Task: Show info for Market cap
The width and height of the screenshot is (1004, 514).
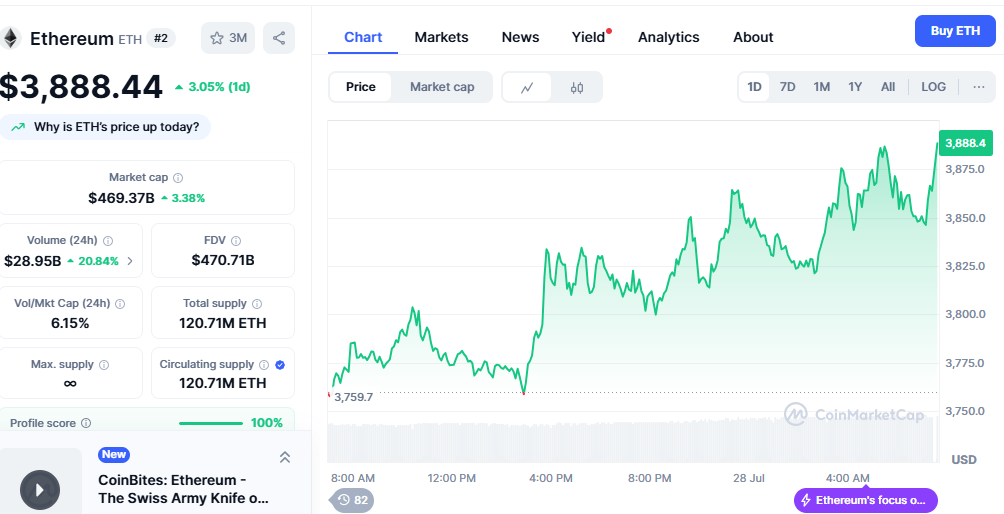Action: tap(178, 178)
